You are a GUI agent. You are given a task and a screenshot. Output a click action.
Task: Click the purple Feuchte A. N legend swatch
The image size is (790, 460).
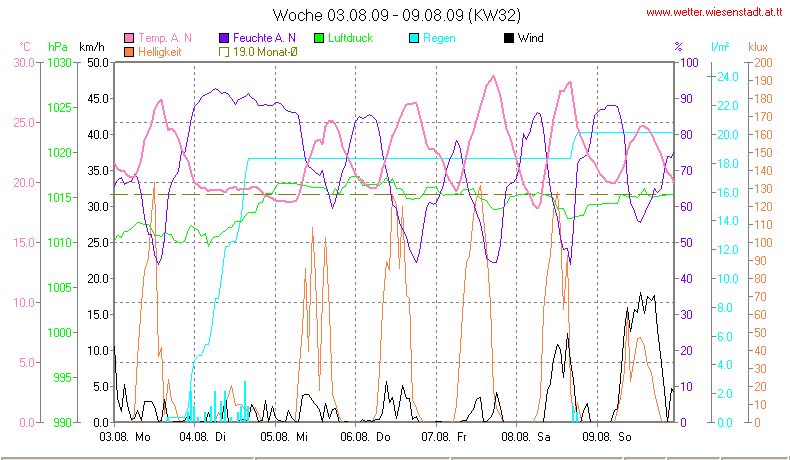point(224,38)
